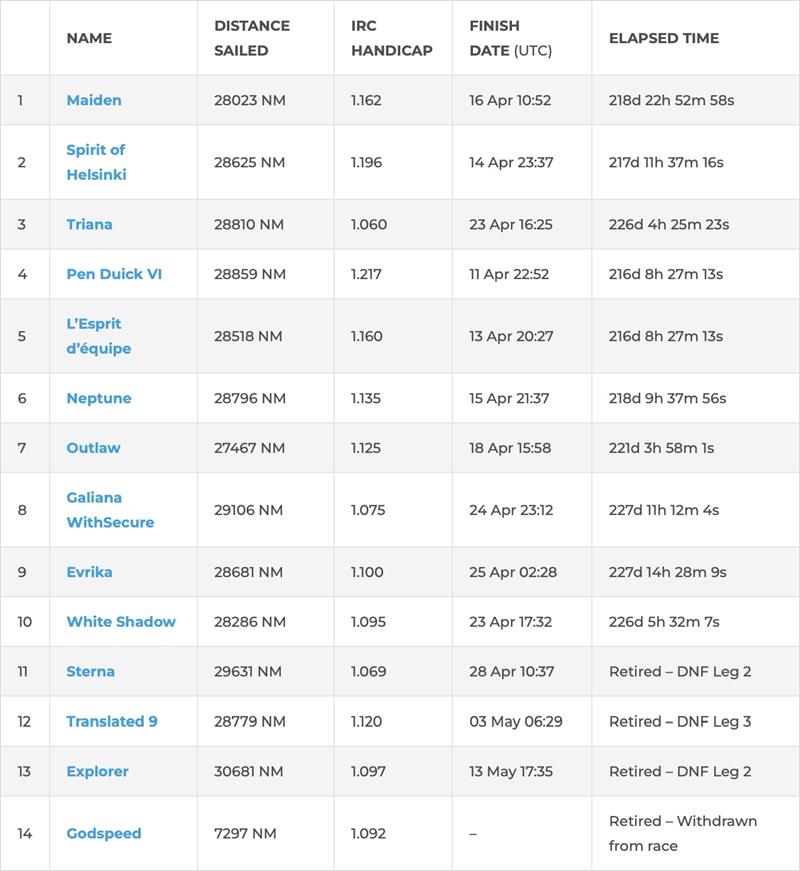Open the Triana yacht link

click(89, 224)
